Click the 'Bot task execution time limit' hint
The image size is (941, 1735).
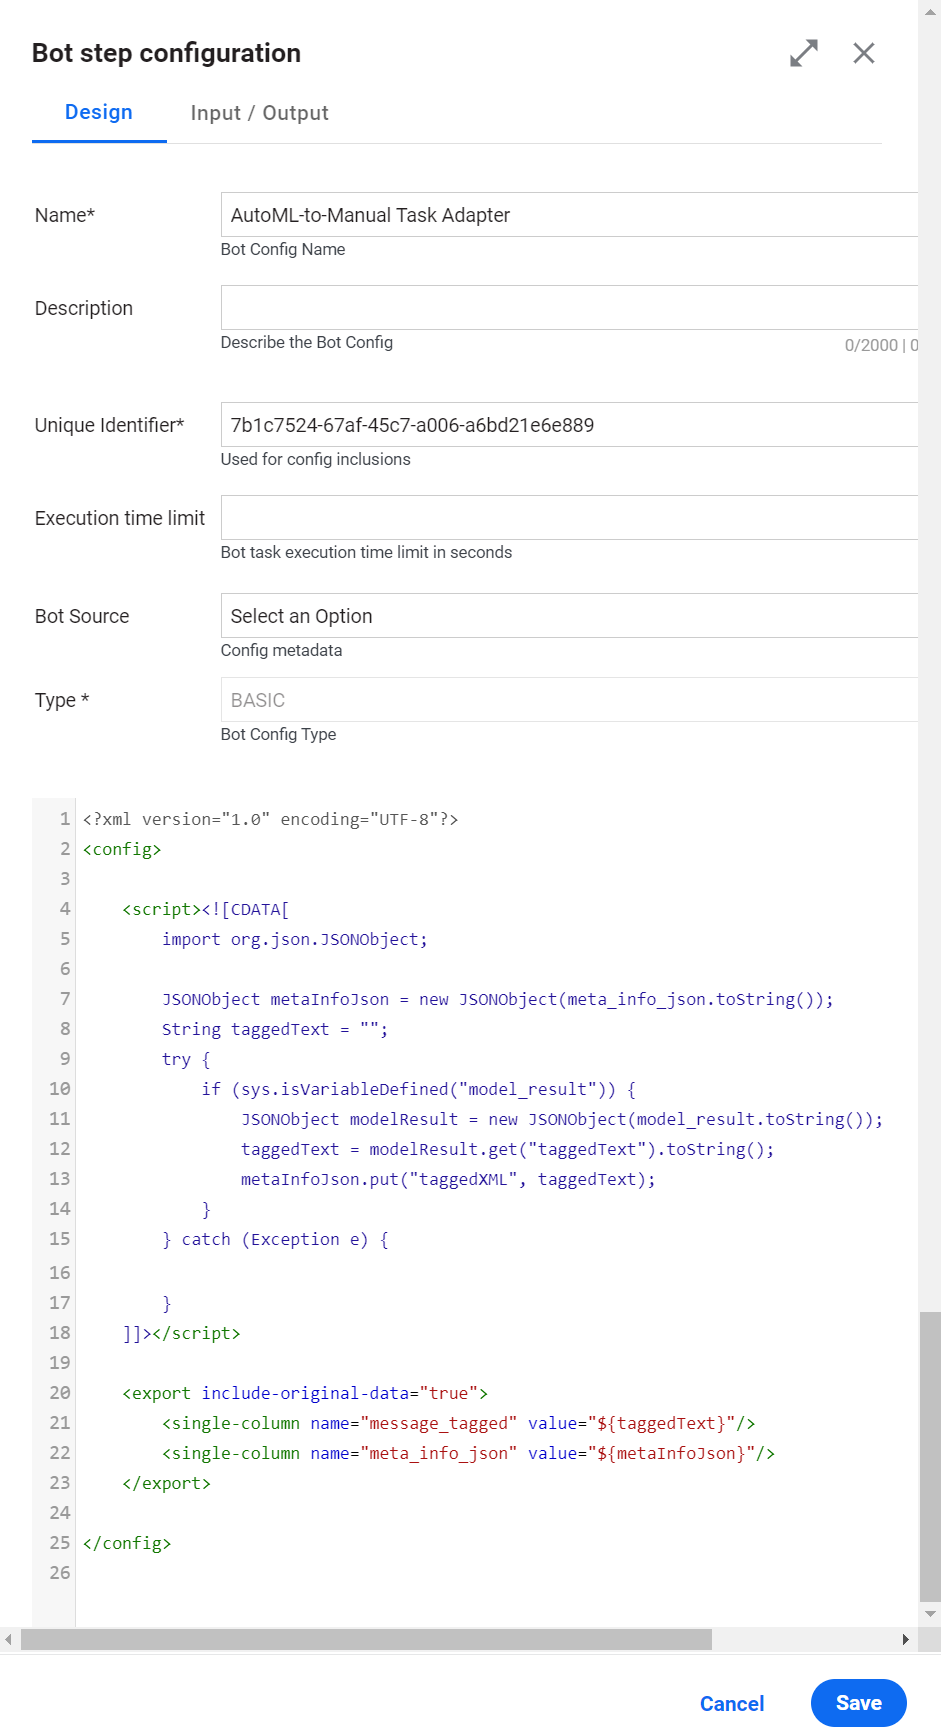tap(366, 552)
